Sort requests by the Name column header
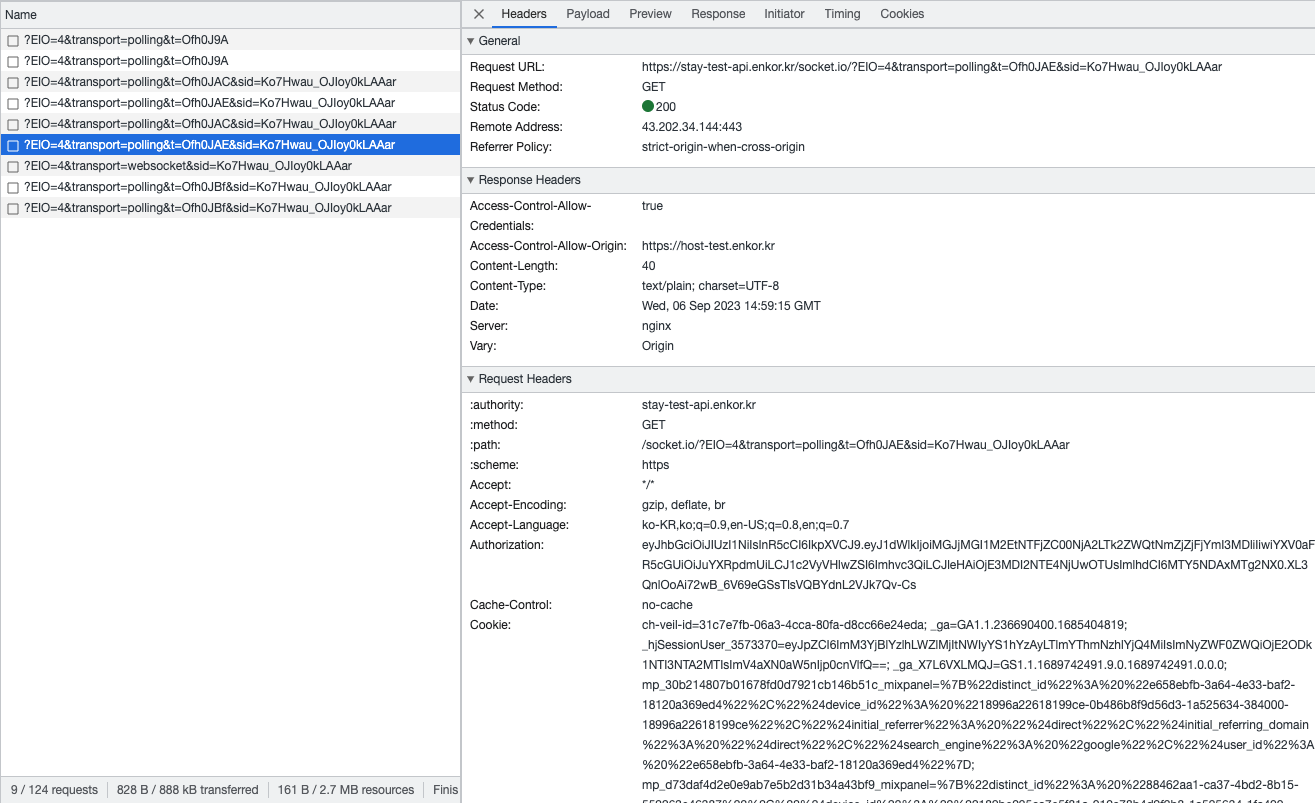This screenshot has width=1315, height=803. click(x=230, y=15)
